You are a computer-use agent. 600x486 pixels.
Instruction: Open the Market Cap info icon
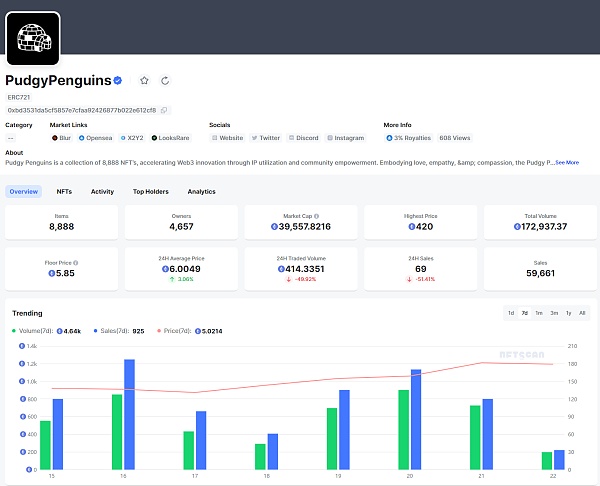coord(316,216)
